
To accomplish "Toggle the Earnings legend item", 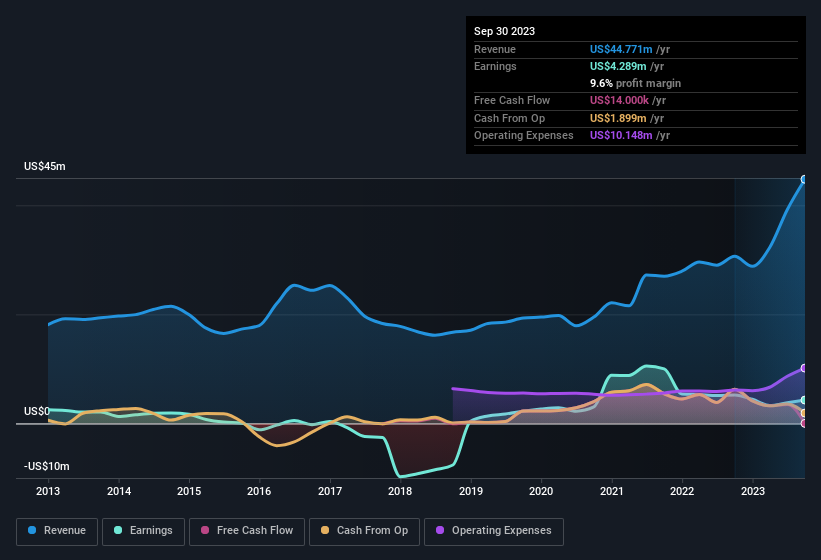I will 144,531.
